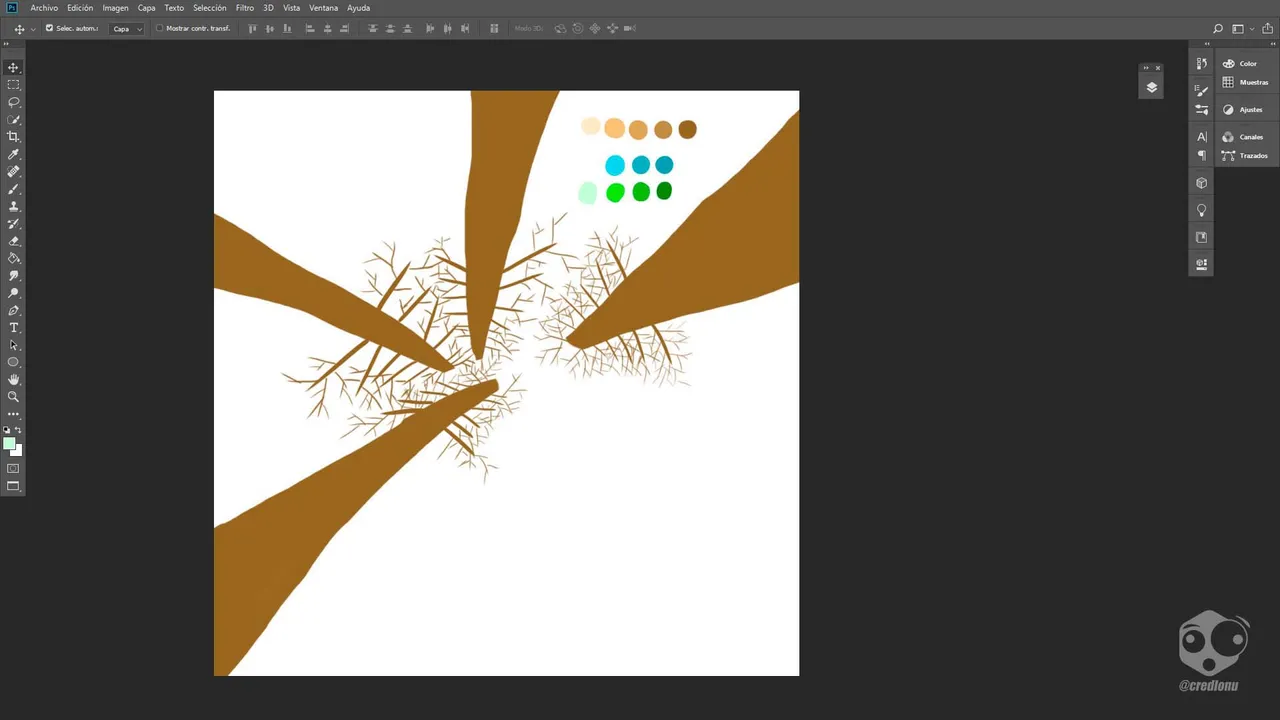
Task: Collapse the Color panels column
Action: [1273, 44]
